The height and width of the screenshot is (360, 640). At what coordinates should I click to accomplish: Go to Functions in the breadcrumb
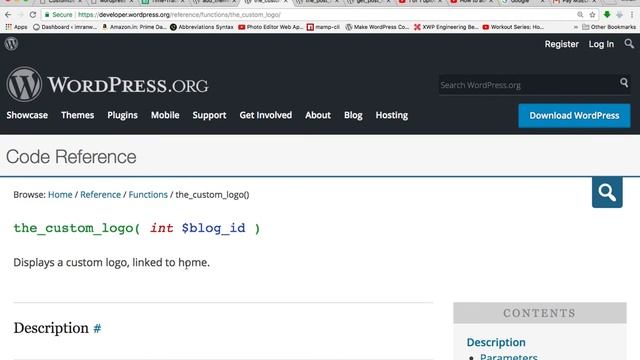coord(148,195)
